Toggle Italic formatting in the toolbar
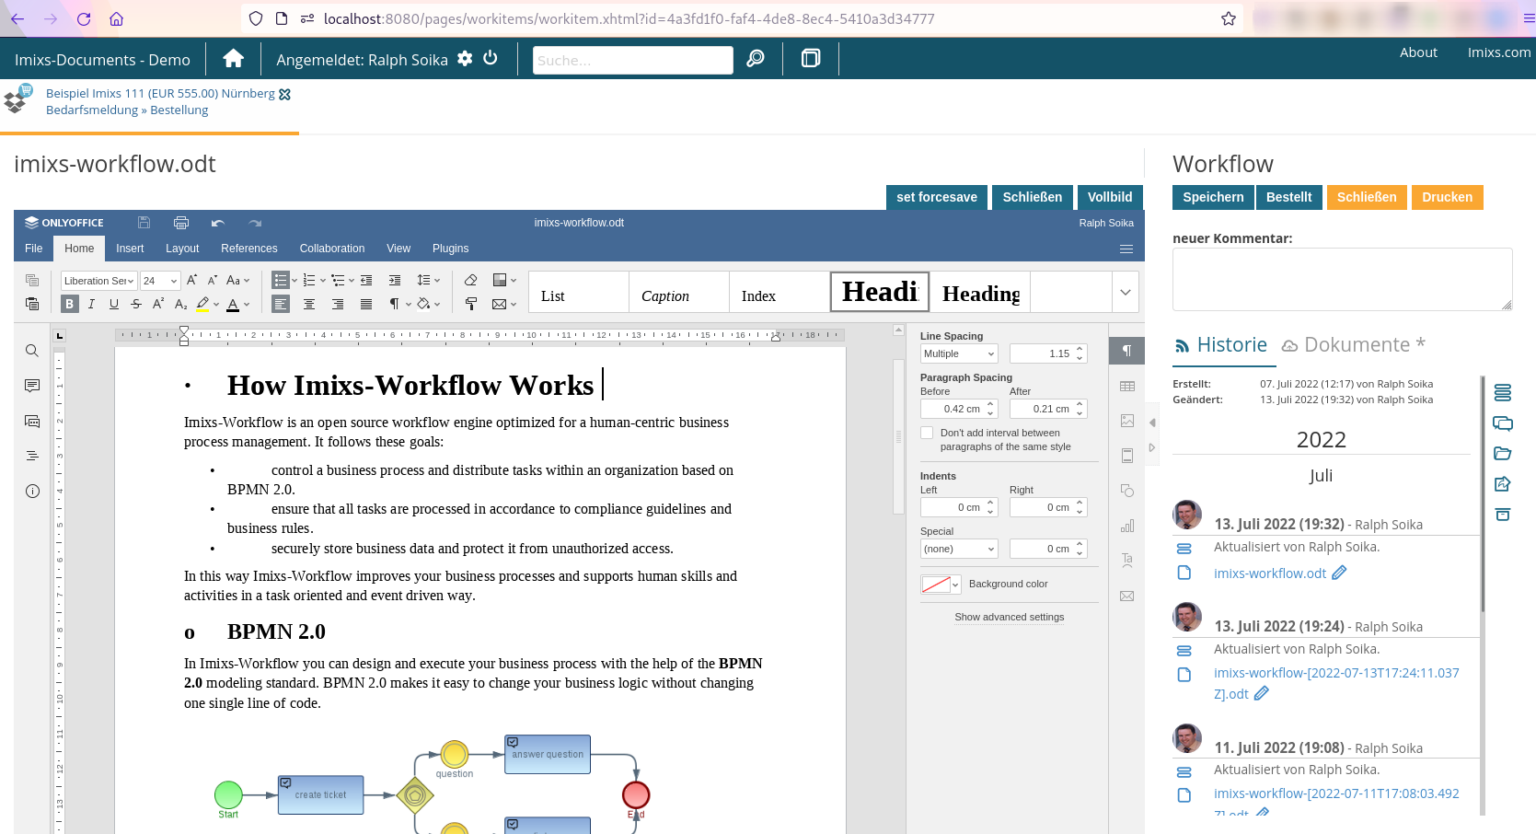 90,303
